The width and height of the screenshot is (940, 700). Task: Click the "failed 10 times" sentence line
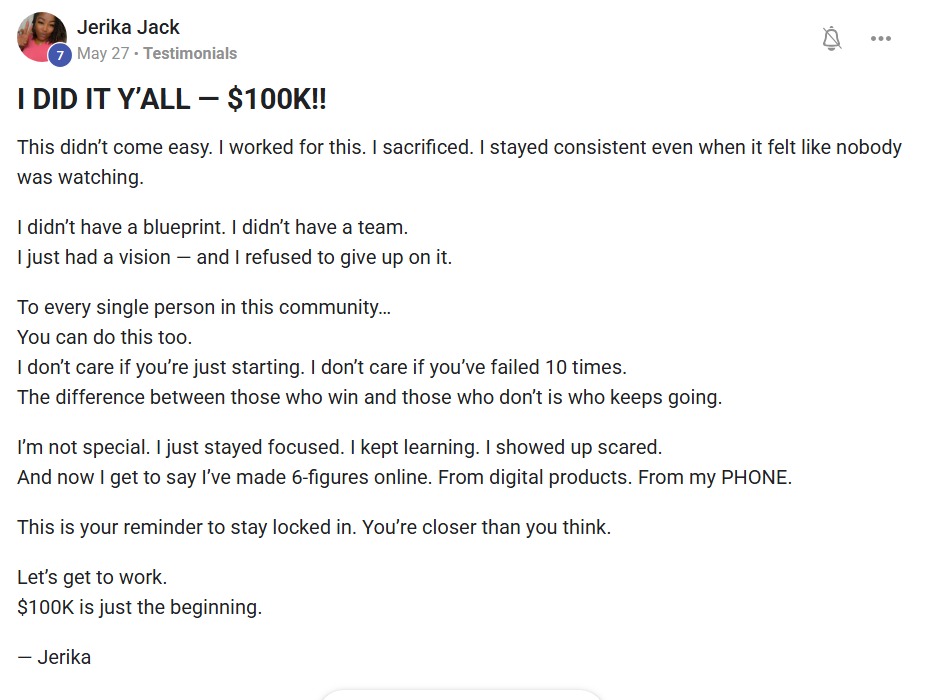pos(321,367)
